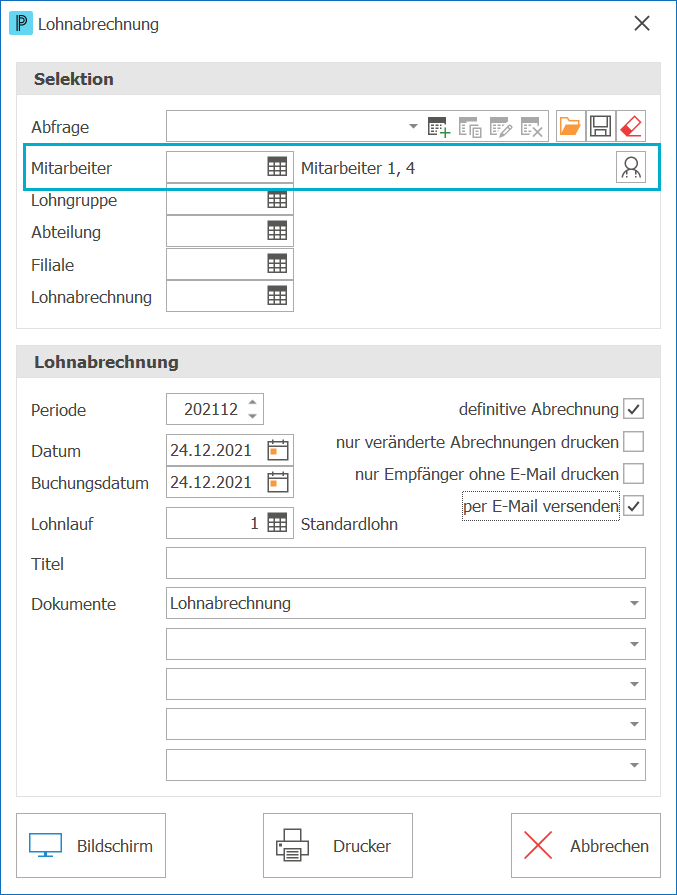Open the Mitarbeiter lookup table icon
Image resolution: width=677 pixels, height=895 pixels.
277,167
